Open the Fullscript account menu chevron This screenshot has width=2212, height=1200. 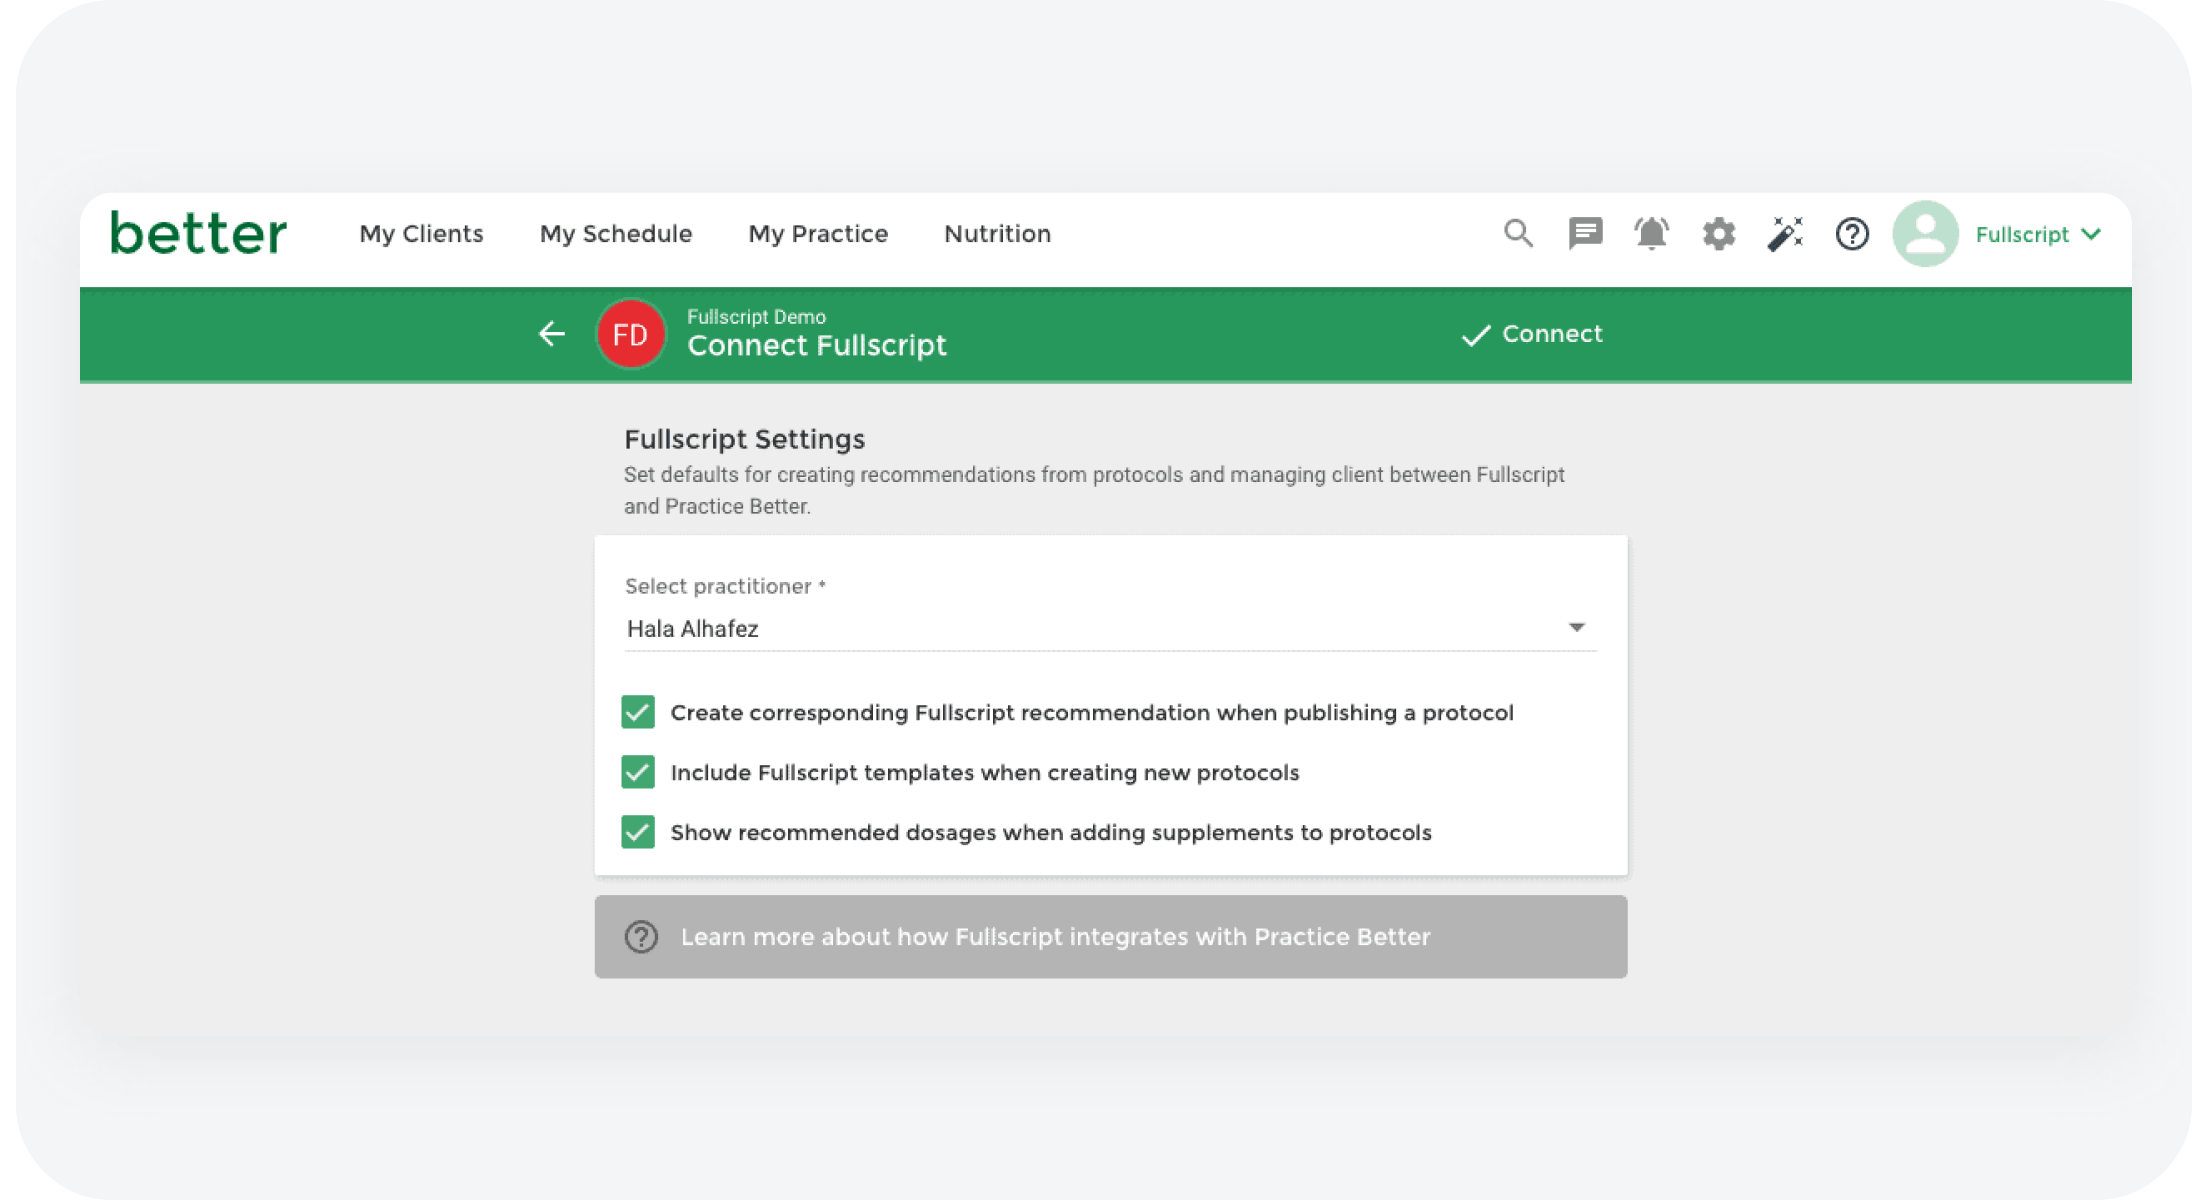(2091, 234)
